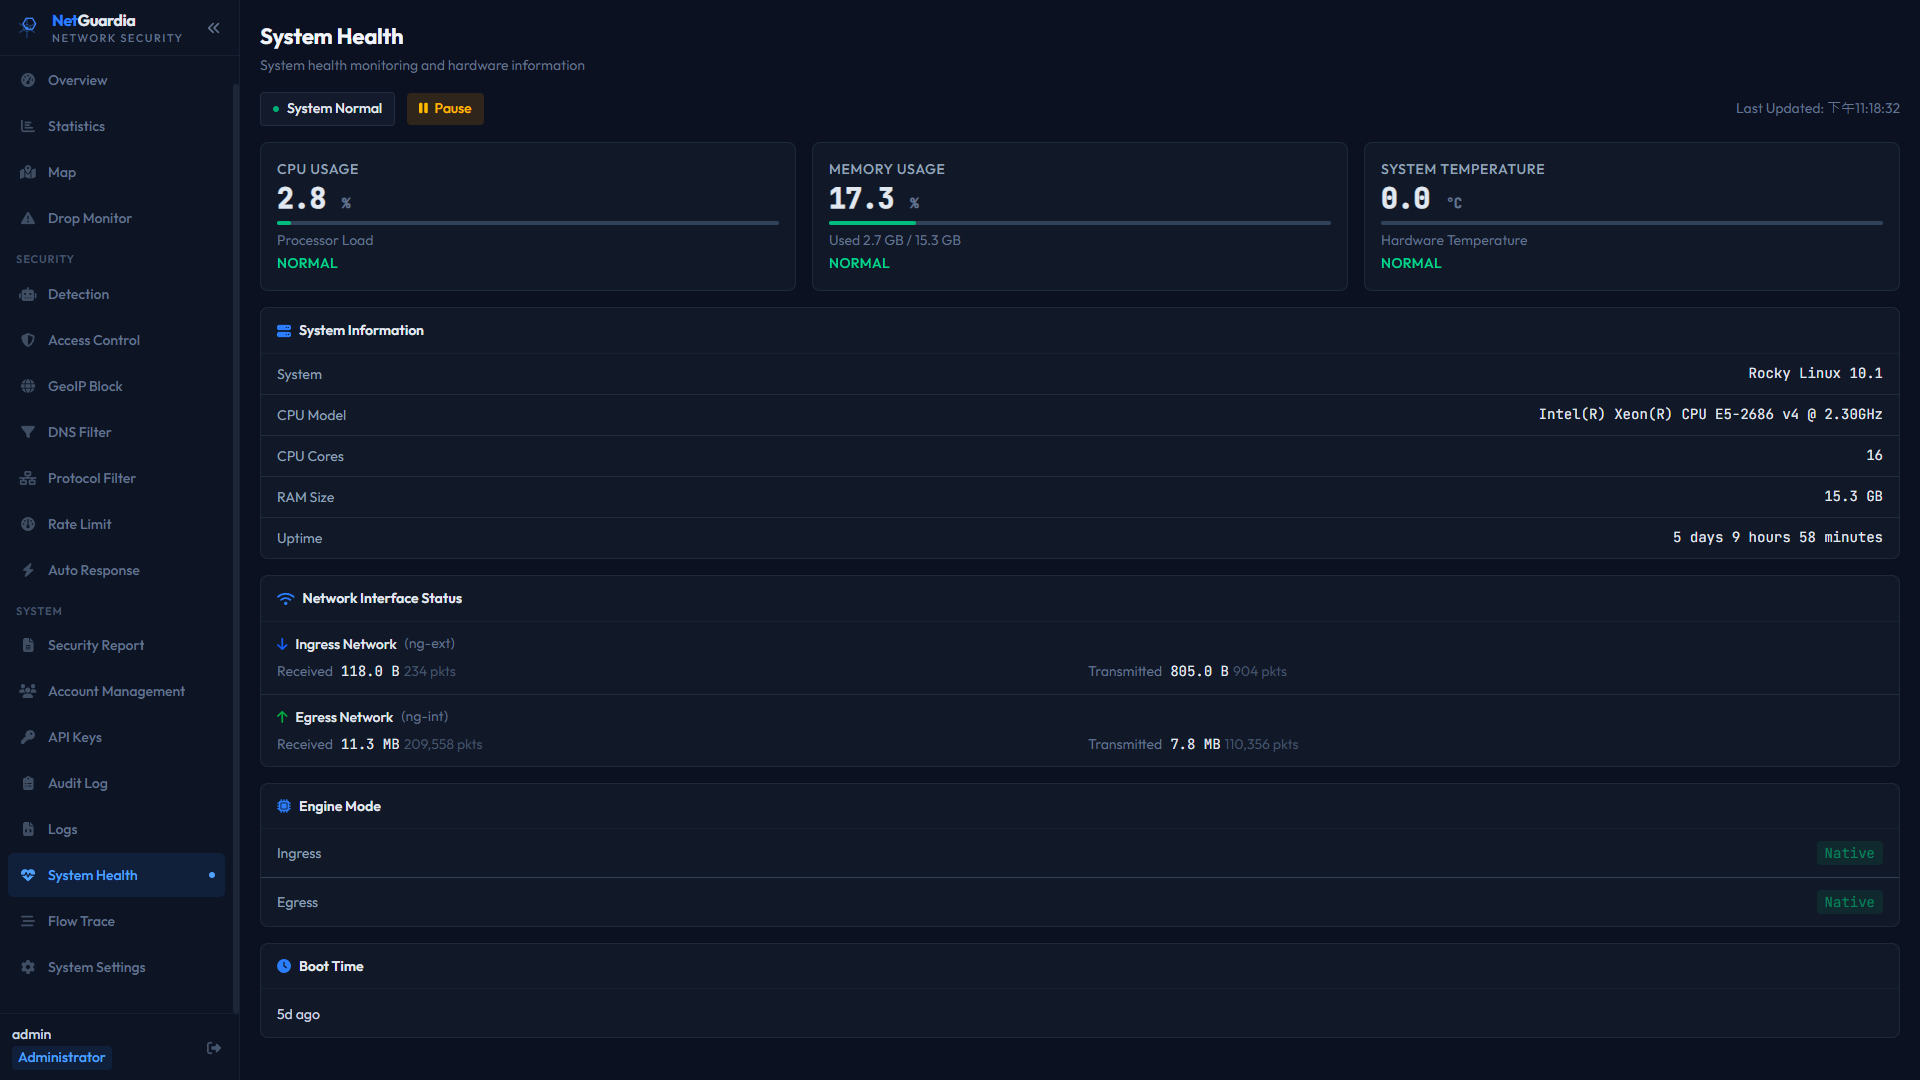Click the Statistics chart icon
This screenshot has width=1920, height=1080.
click(28, 126)
